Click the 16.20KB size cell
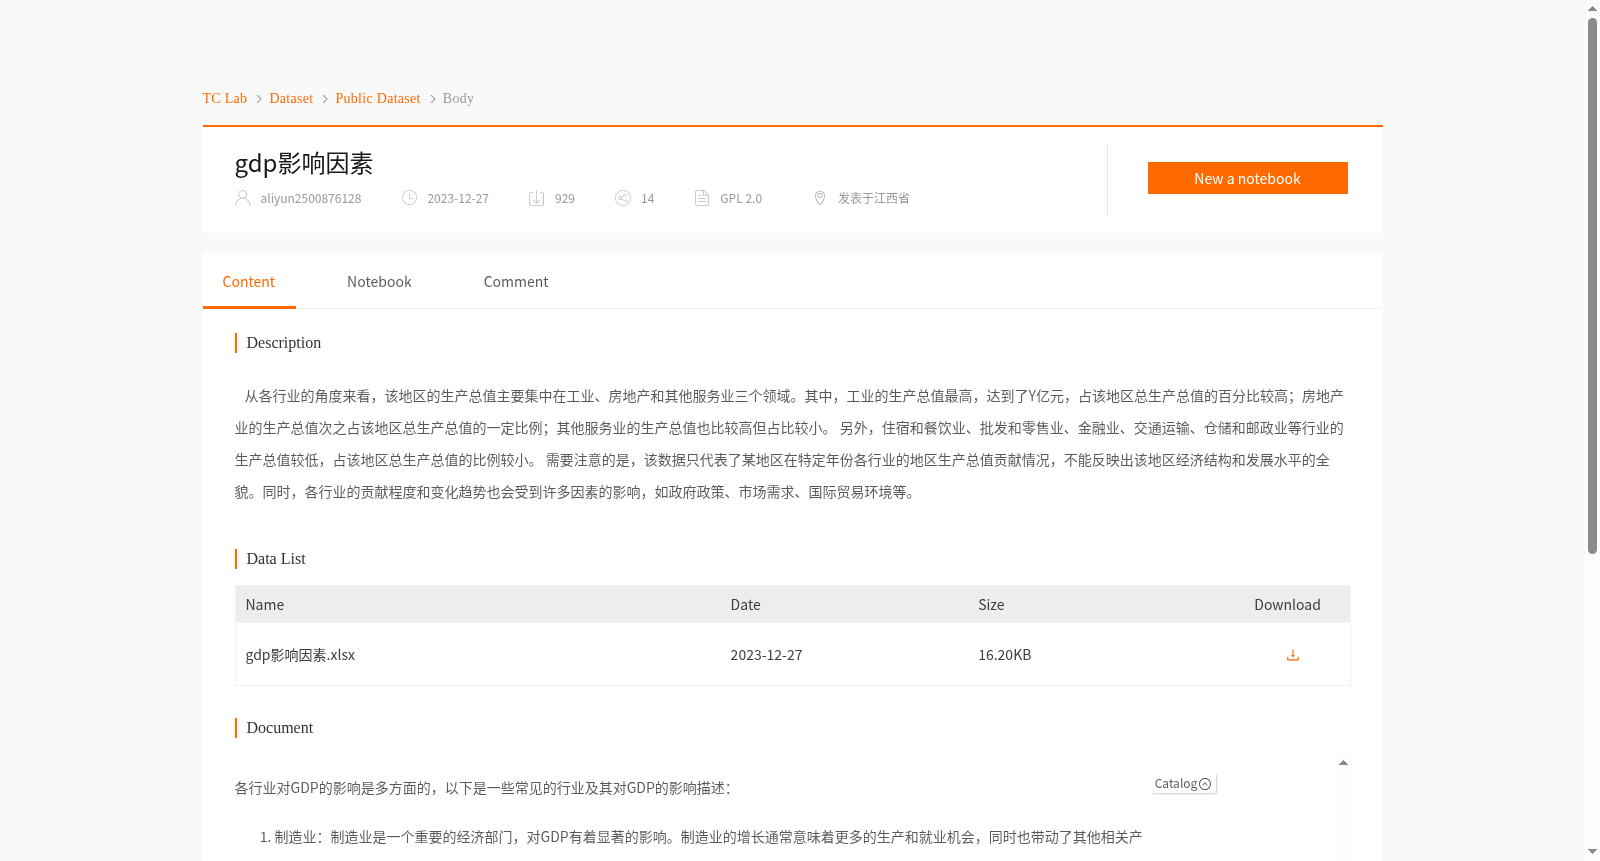Screen dimensions: 1600x861 1005,655
